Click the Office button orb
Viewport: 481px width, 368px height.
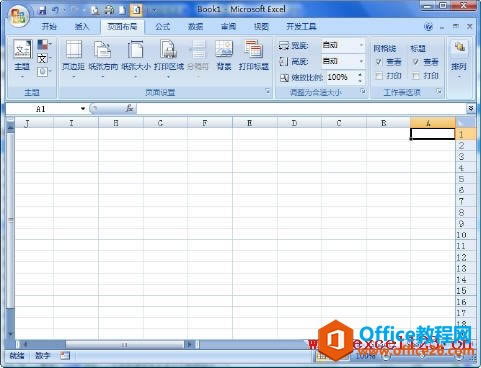(x=18, y=16)
